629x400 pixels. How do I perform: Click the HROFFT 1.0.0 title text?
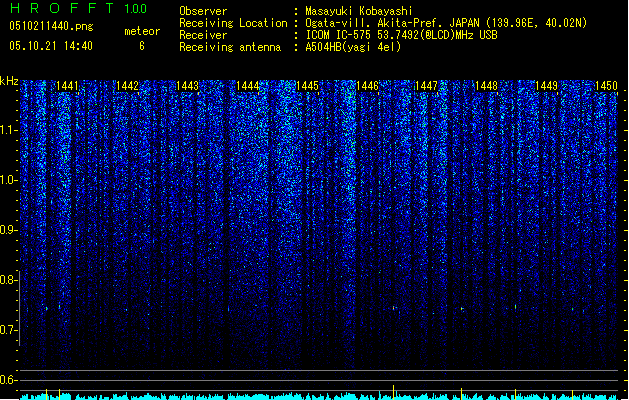pyautogui.click(x=78, y=8)
